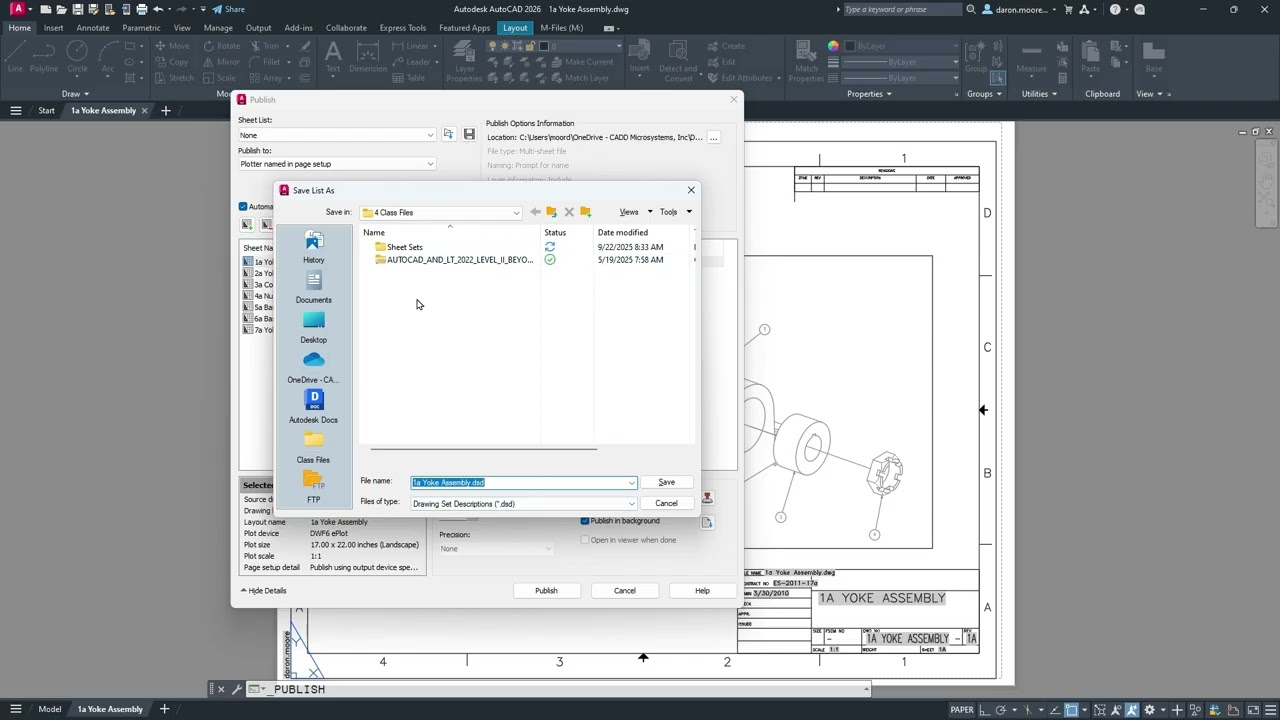The width and height of the screenshot is (1280, 720).
Task: Open the layer color wheel swatch
Action: click(833, 46)
